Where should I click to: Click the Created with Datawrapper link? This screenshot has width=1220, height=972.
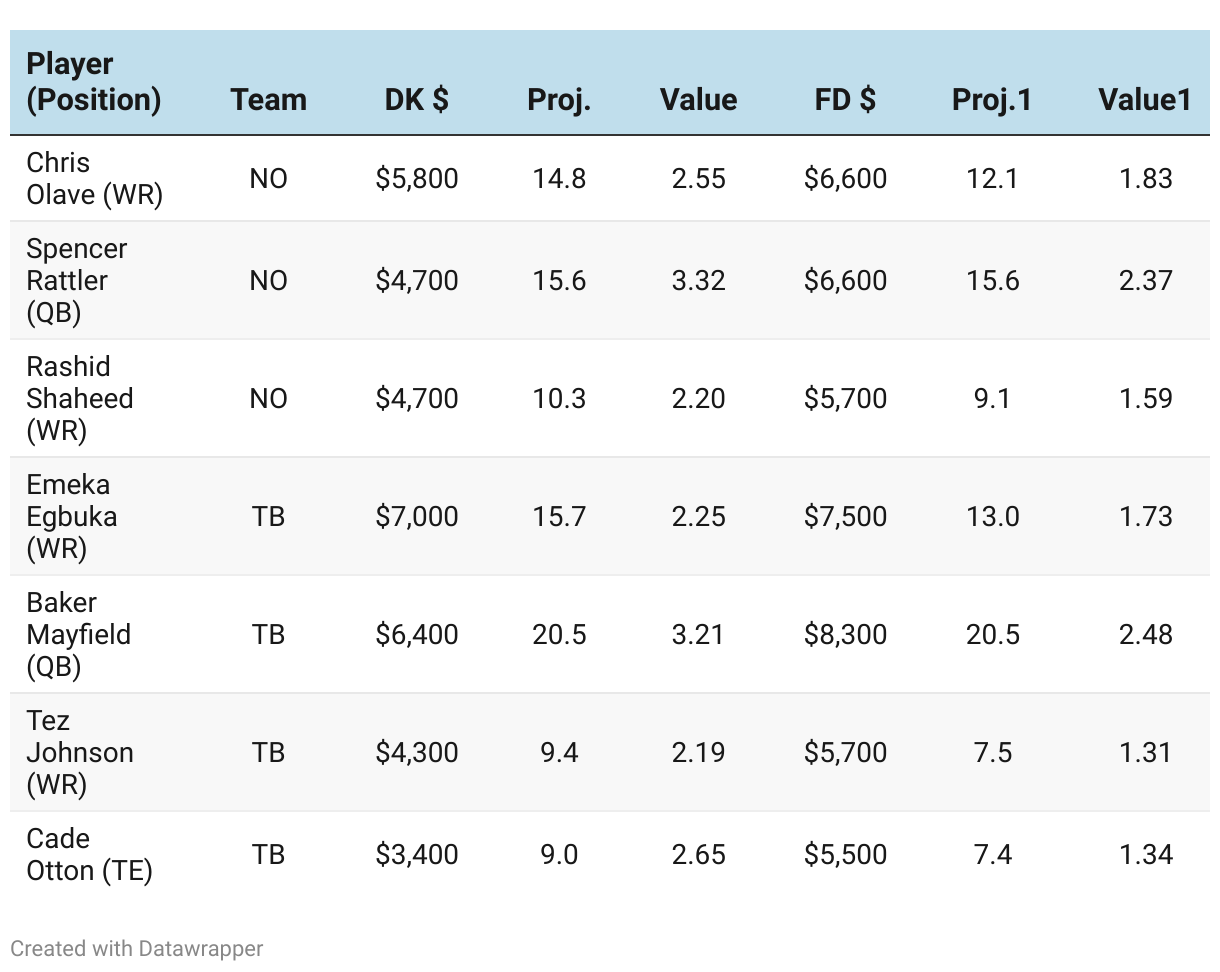(137, 948)
